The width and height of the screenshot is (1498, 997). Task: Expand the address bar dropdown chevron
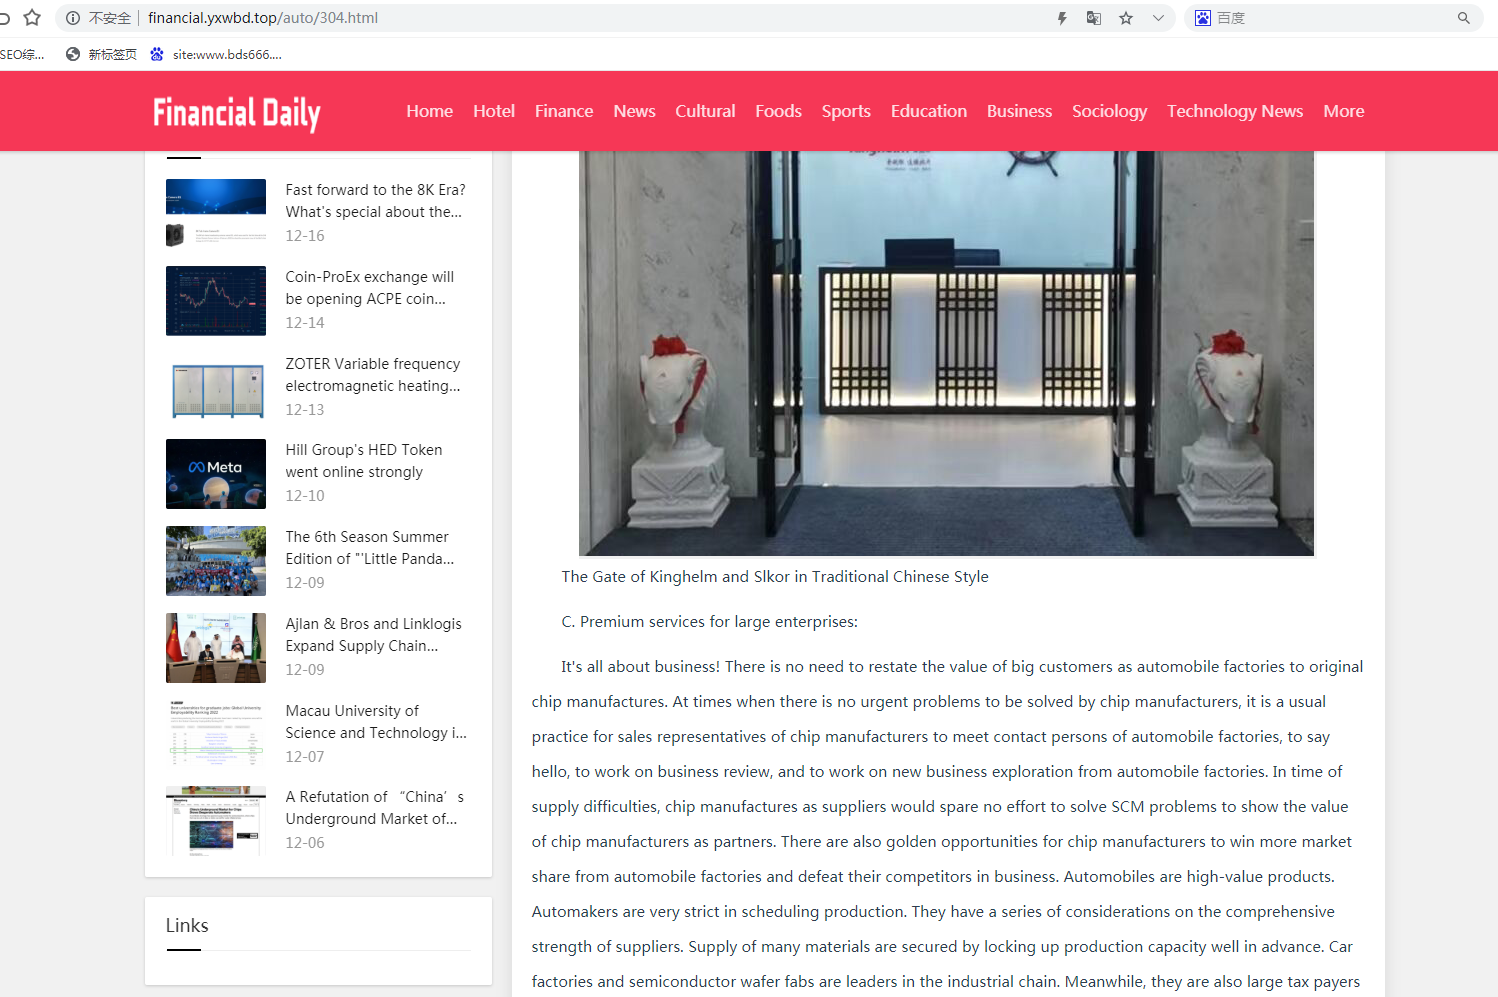tap(1158, 18)
